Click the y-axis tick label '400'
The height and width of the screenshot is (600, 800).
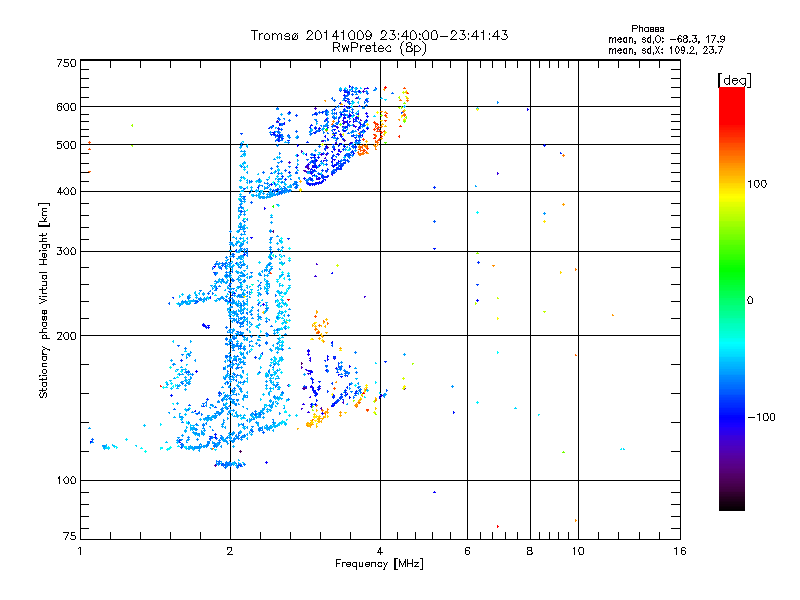[x=66, y=192]
